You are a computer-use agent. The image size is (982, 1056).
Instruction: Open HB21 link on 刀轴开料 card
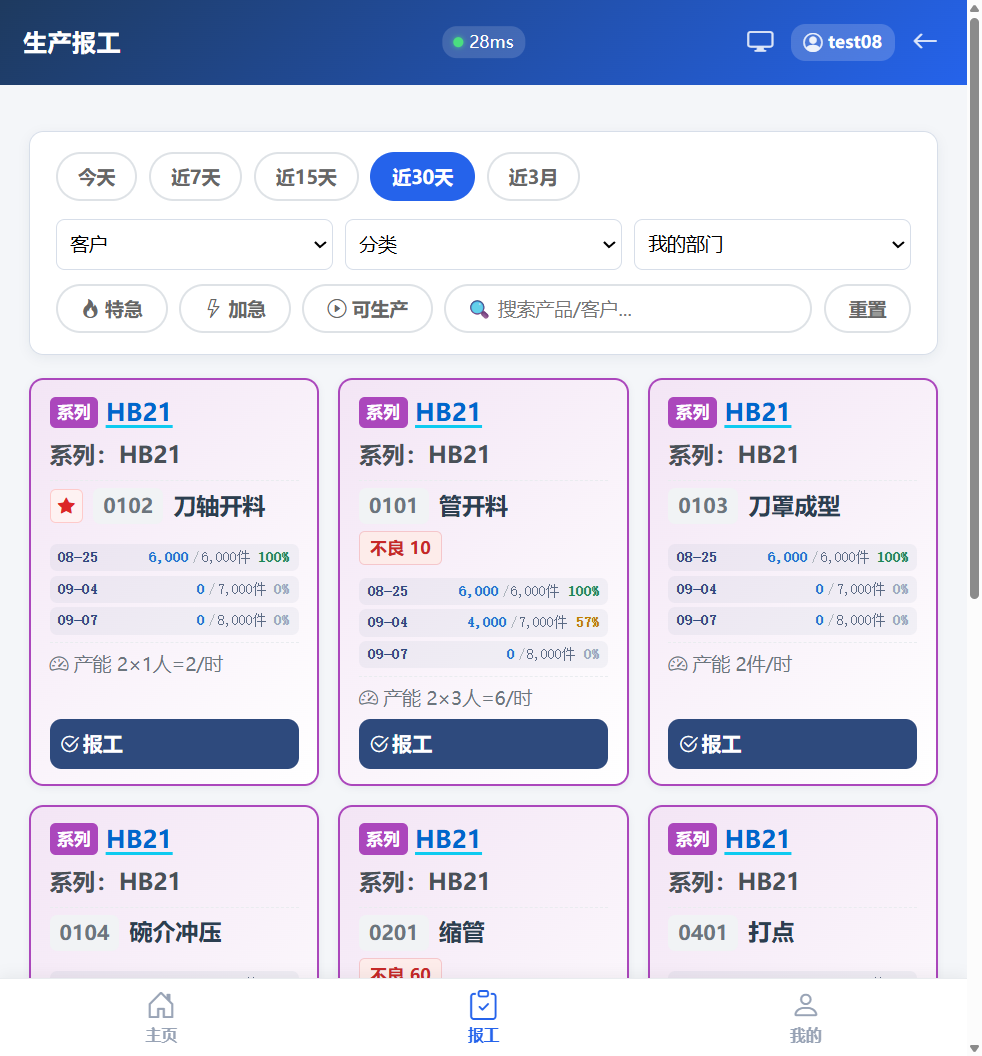(139, 412)
